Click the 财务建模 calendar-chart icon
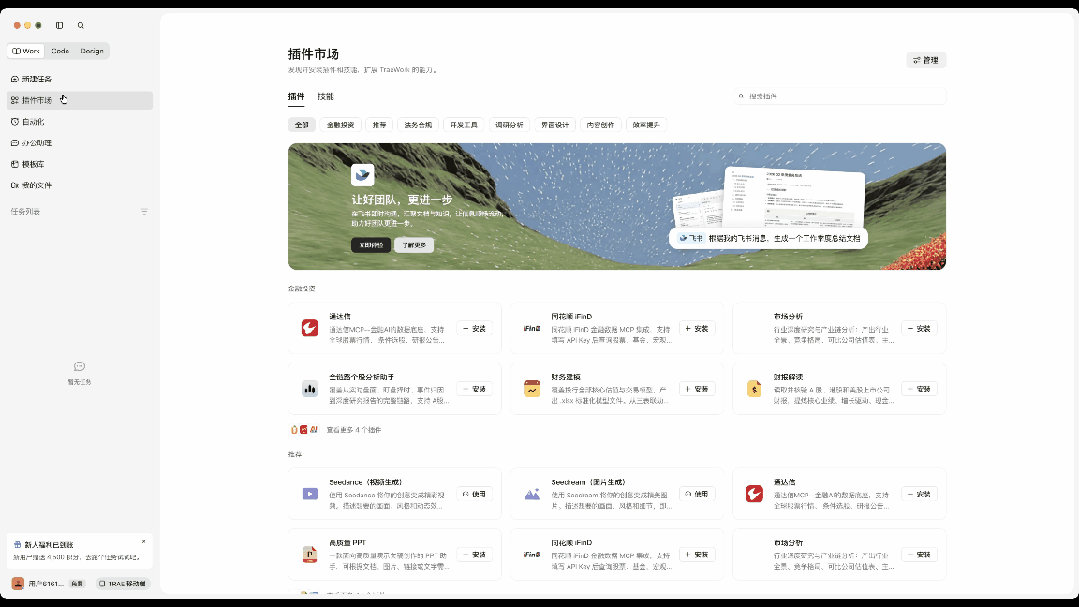 [x=532, y=389]
